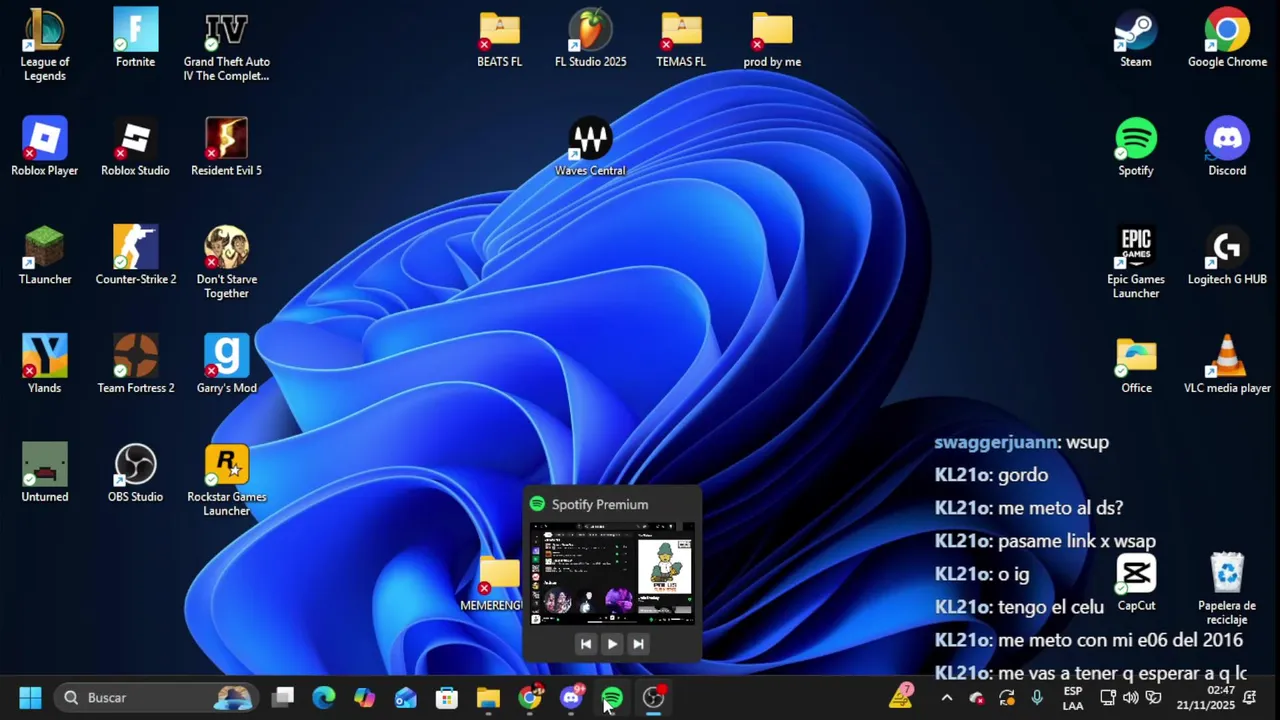Screen dimensions: 1280x720
Task: Select Discord desktop shortcut
Action: pyautogui.click(x=1227, y=146)
